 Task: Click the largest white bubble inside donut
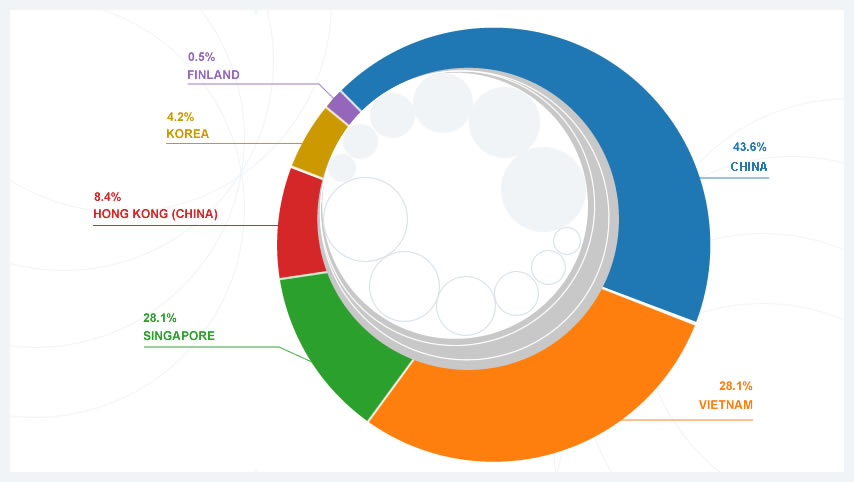pos(364,220)
